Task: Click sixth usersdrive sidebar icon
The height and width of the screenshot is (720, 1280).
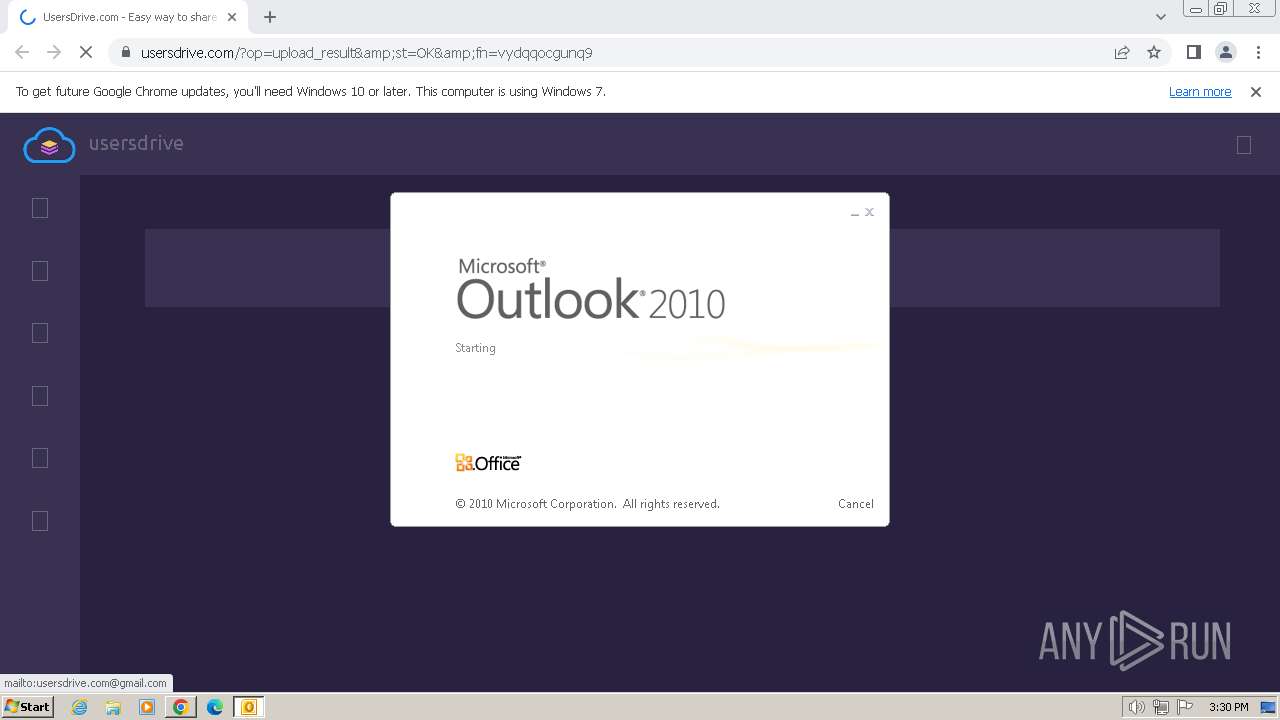Action: (x=40, y=521)
